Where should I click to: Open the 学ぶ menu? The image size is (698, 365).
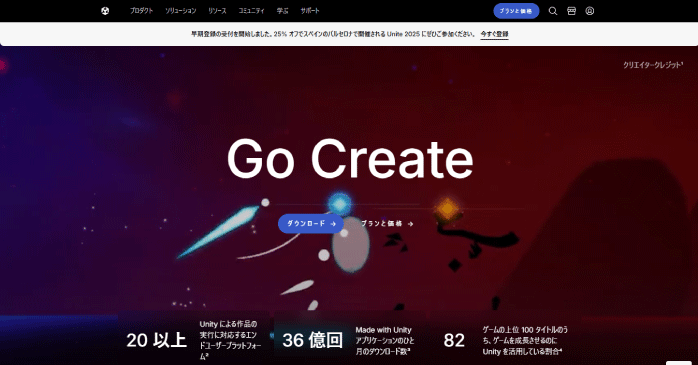click(x=282, y=11)
